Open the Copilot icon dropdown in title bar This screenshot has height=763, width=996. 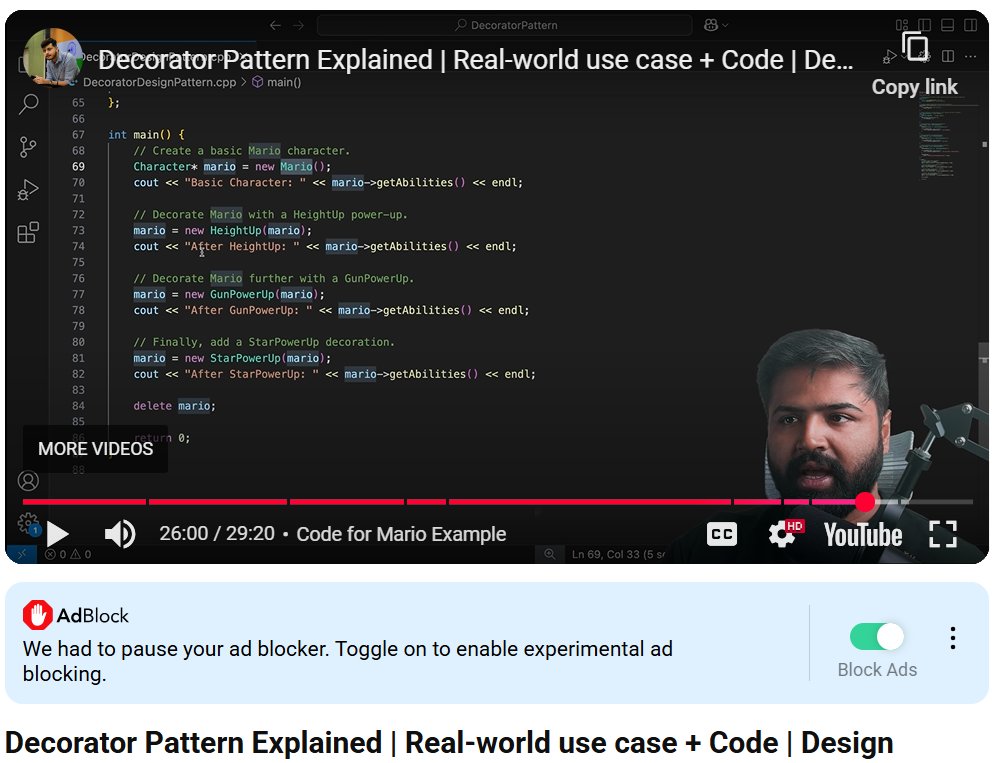click(x=716, y=25)
